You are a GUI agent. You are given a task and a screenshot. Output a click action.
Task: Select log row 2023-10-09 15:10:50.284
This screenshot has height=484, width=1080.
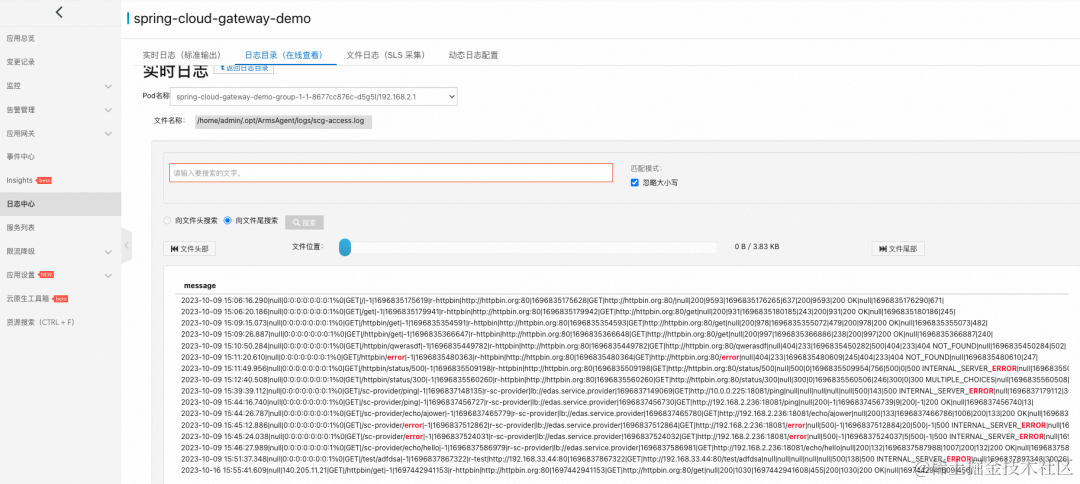pyautogui.click(x=624, y=346)
